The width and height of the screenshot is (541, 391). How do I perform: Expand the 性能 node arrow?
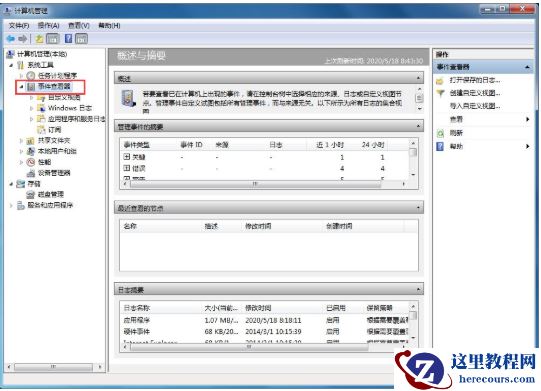(x=21, y=162)
